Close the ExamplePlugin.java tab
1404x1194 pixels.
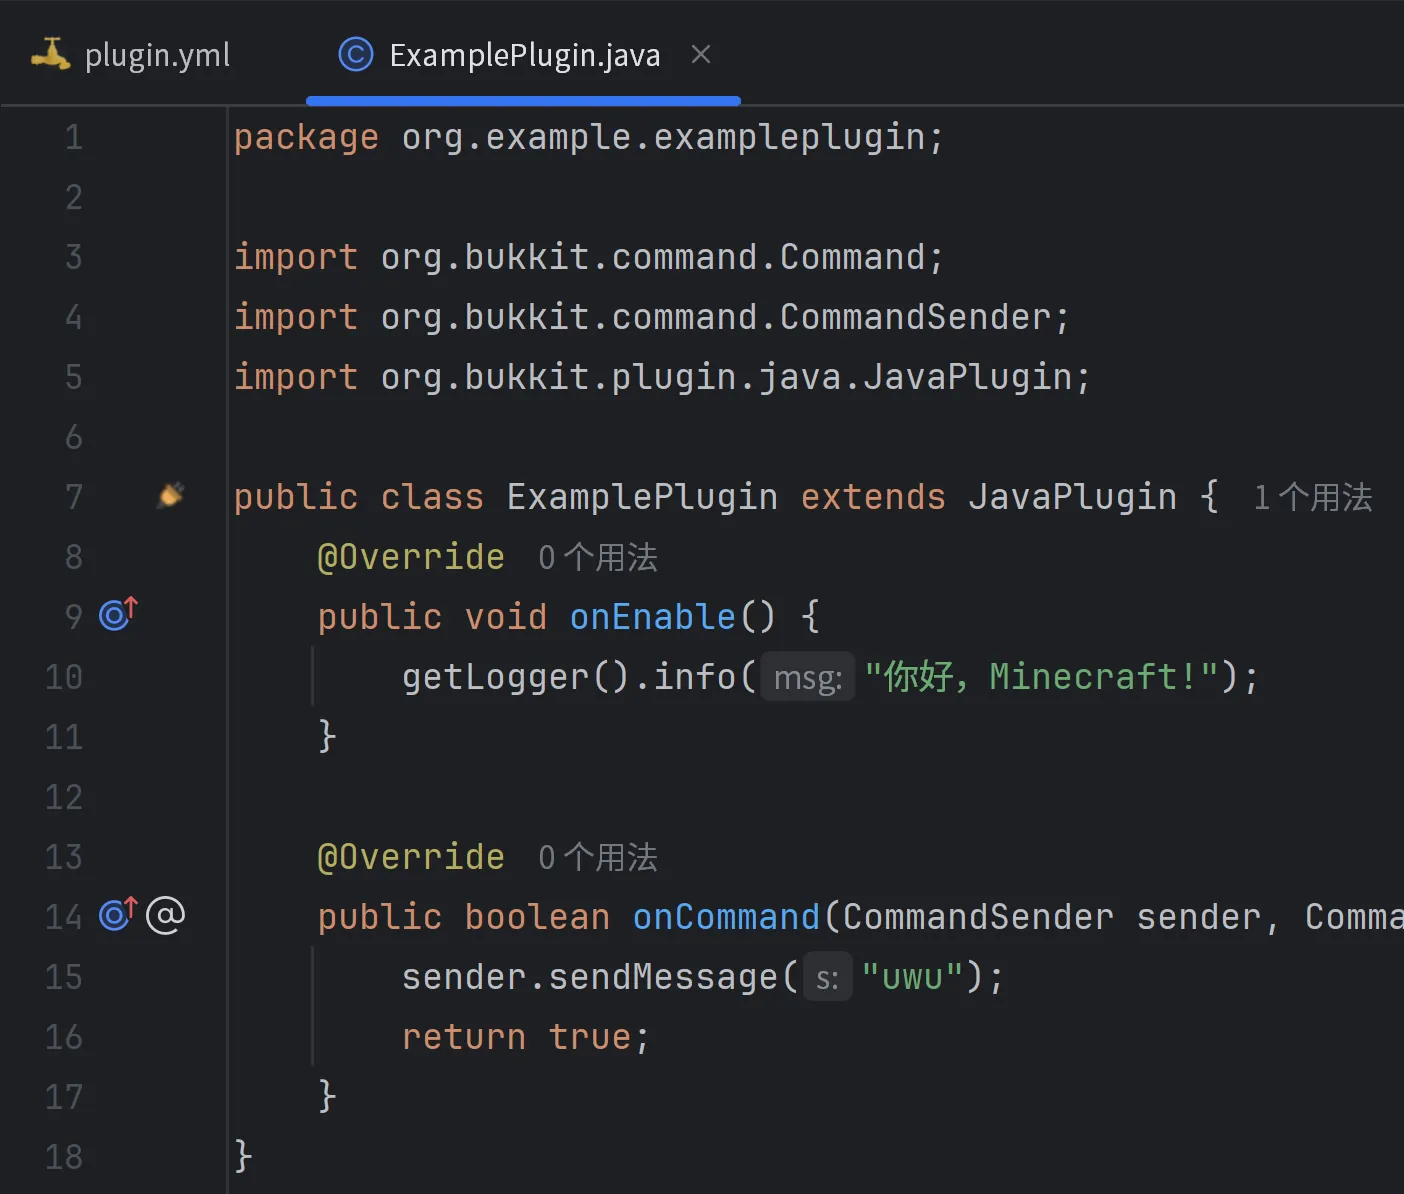(701, 54)
